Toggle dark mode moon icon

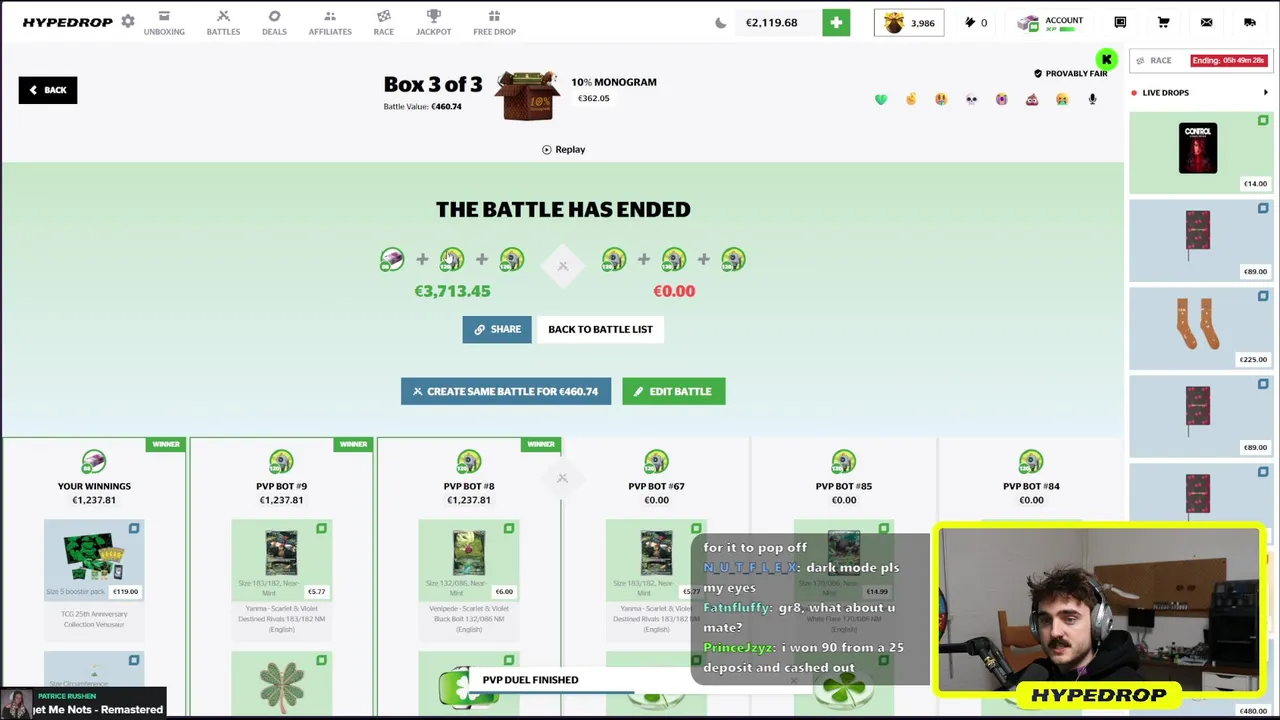pyautogui.click(x=720, y=23)
